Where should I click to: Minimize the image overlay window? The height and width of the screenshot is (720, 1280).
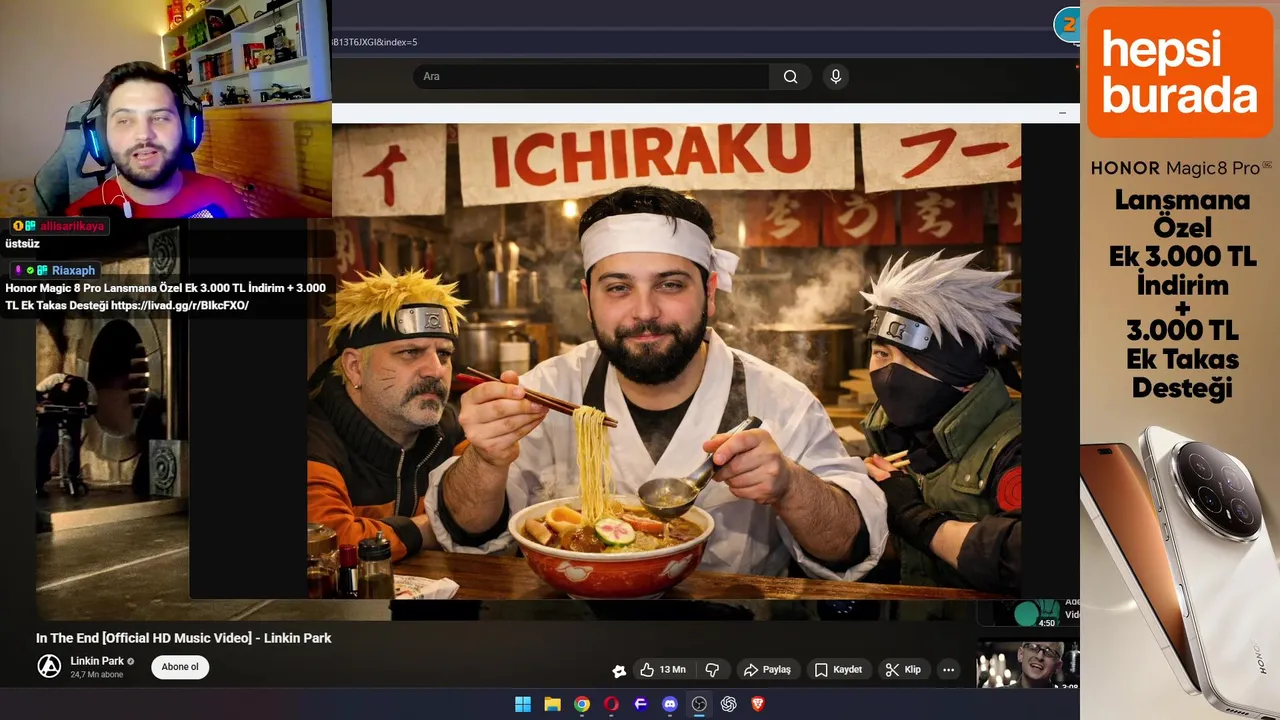[x=1062, y=113]
